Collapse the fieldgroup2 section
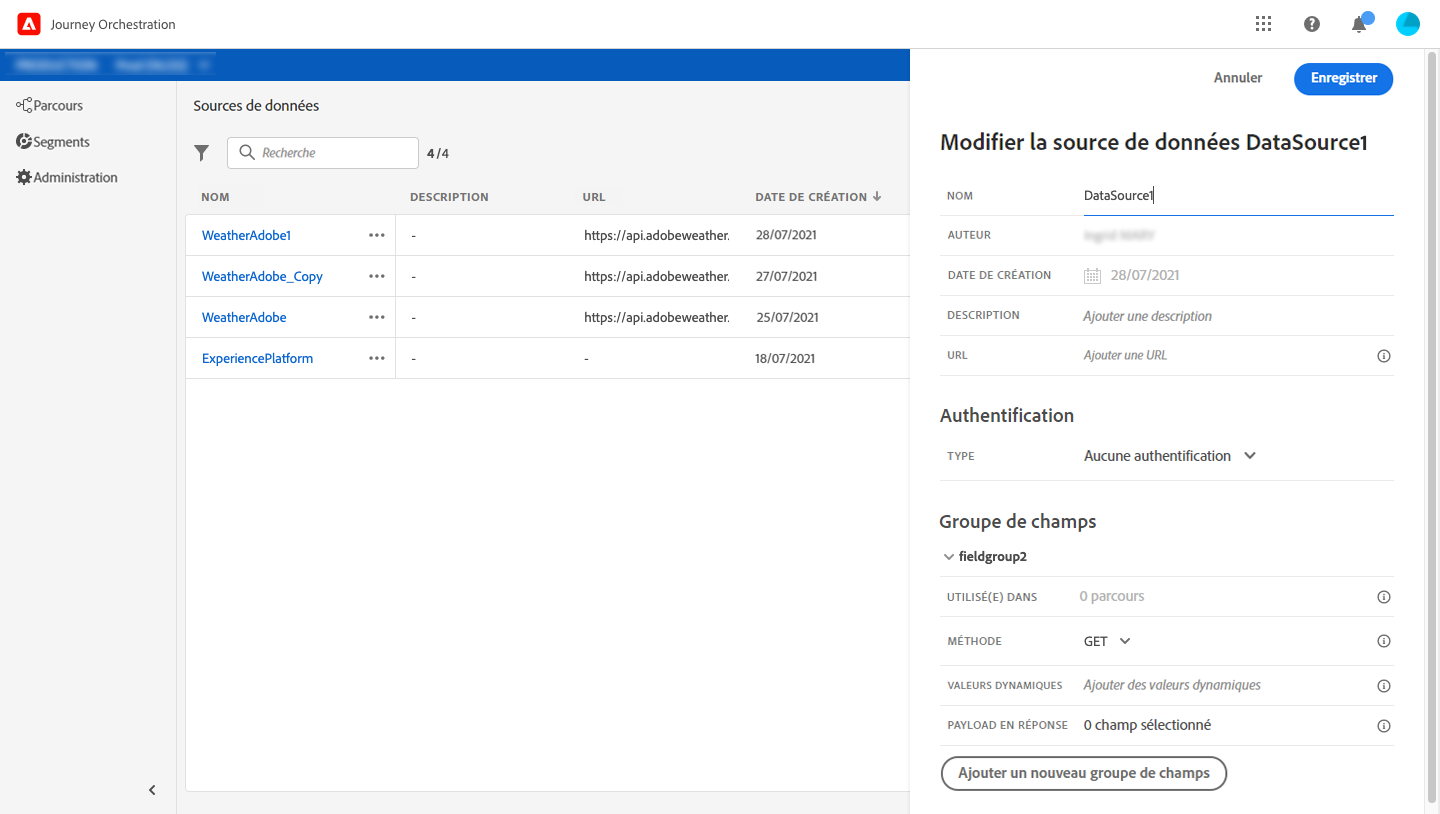This screenshot has height=814, width=1440. (x=948, y=557)
